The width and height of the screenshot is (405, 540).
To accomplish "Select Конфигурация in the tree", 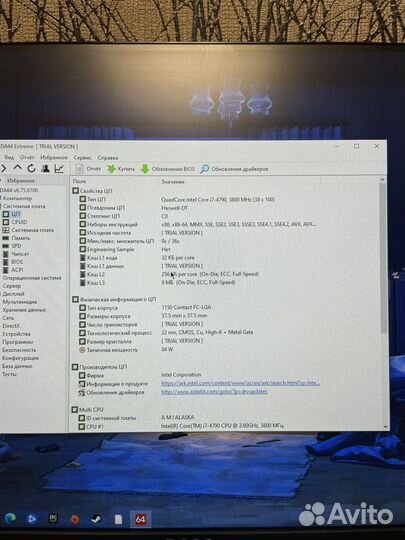I will (20, 357).
